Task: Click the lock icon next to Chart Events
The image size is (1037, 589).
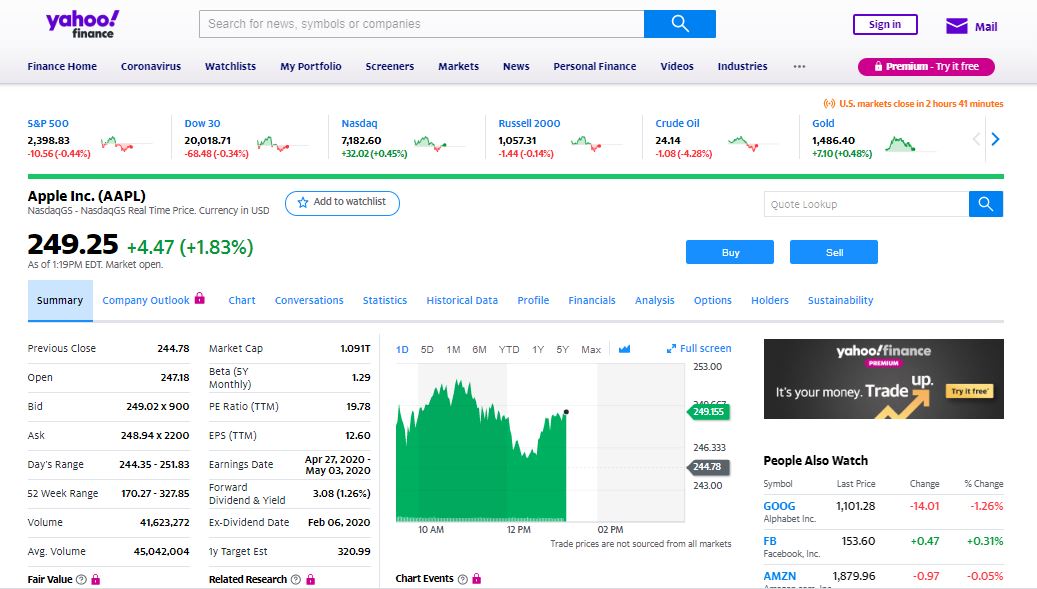Action: tap(477, 578)
